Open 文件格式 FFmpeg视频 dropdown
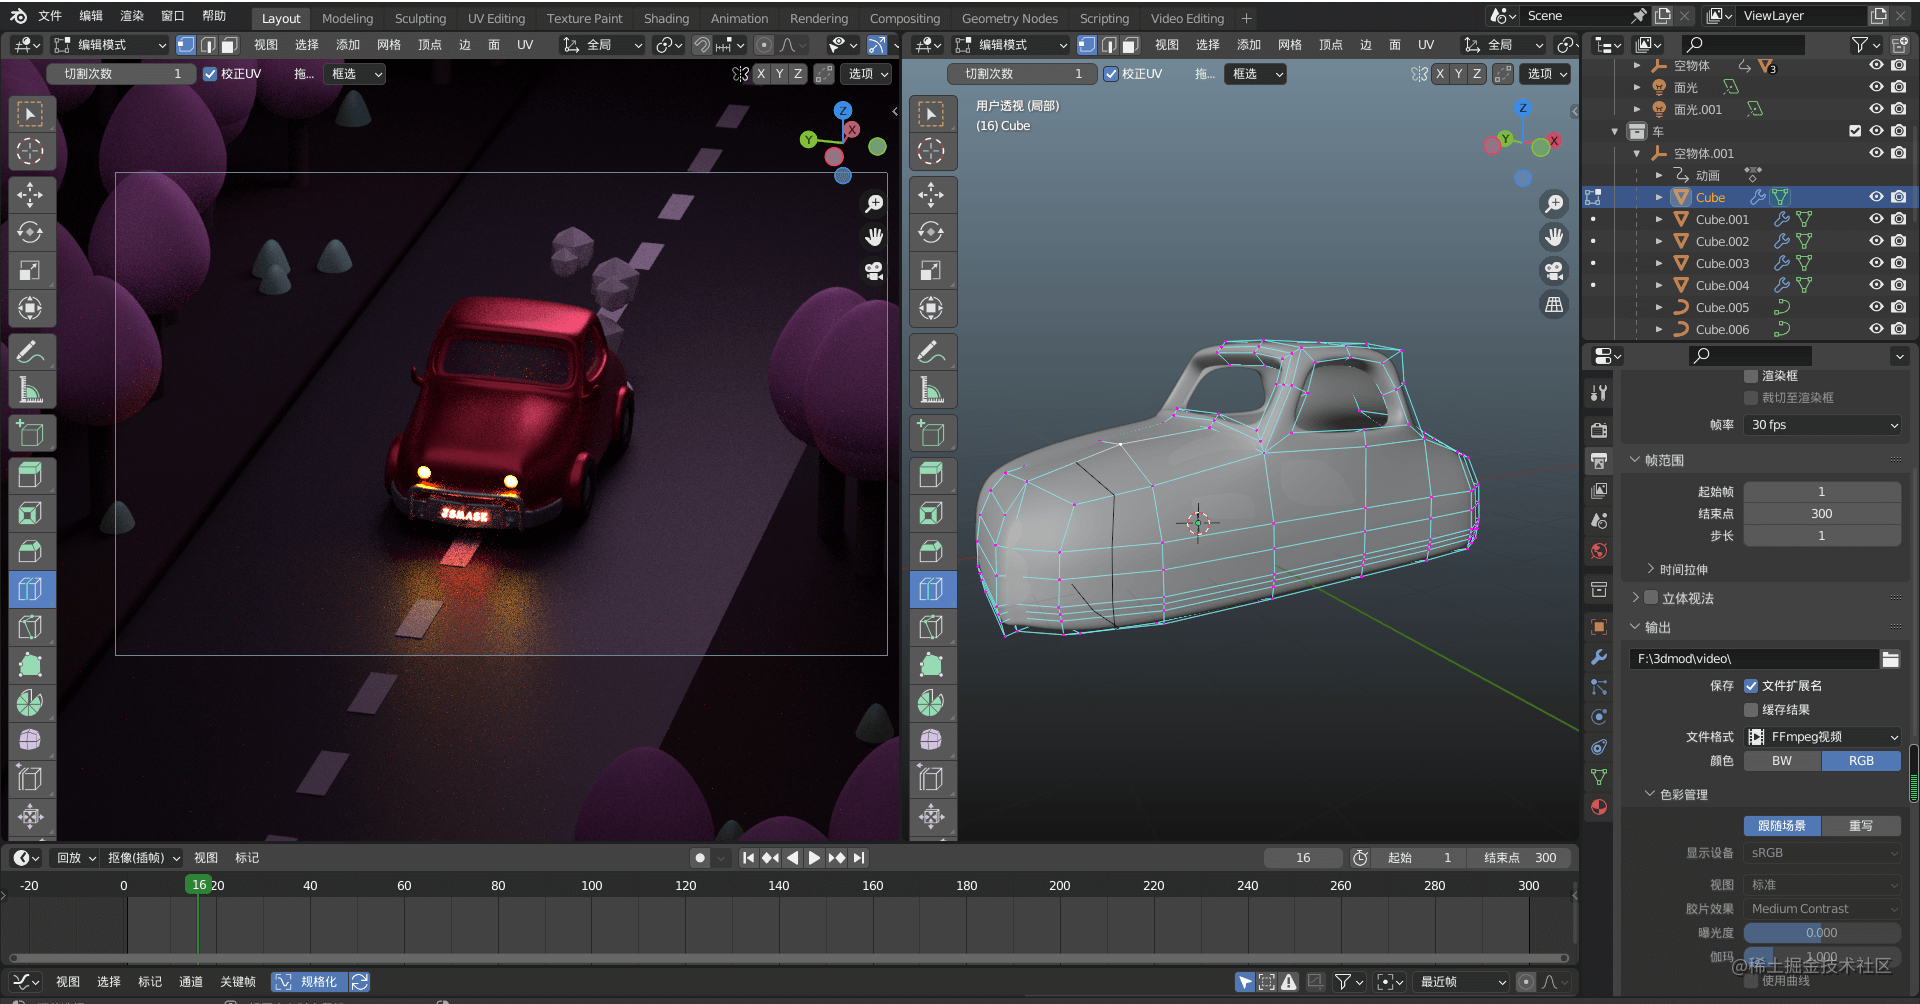This screenshot has width=1920, height=1004. [x=1824, y=737]
